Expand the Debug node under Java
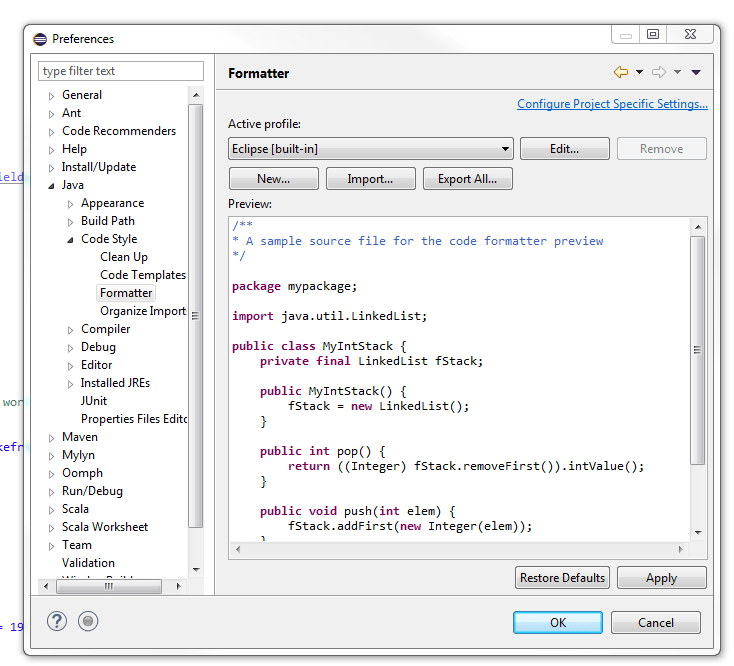 (70, 348)
